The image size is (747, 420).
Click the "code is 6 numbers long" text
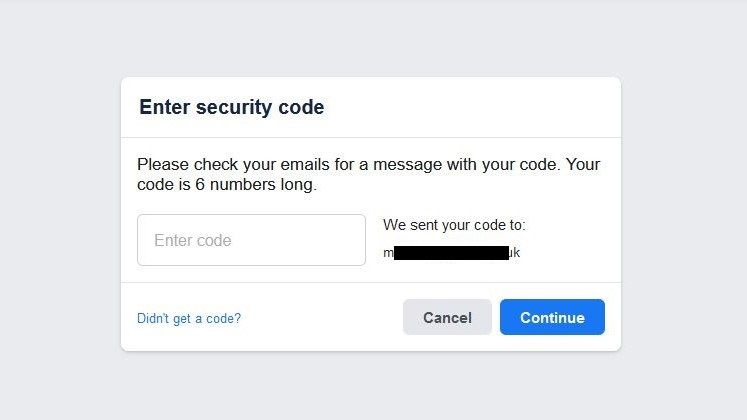coord(226,185)
